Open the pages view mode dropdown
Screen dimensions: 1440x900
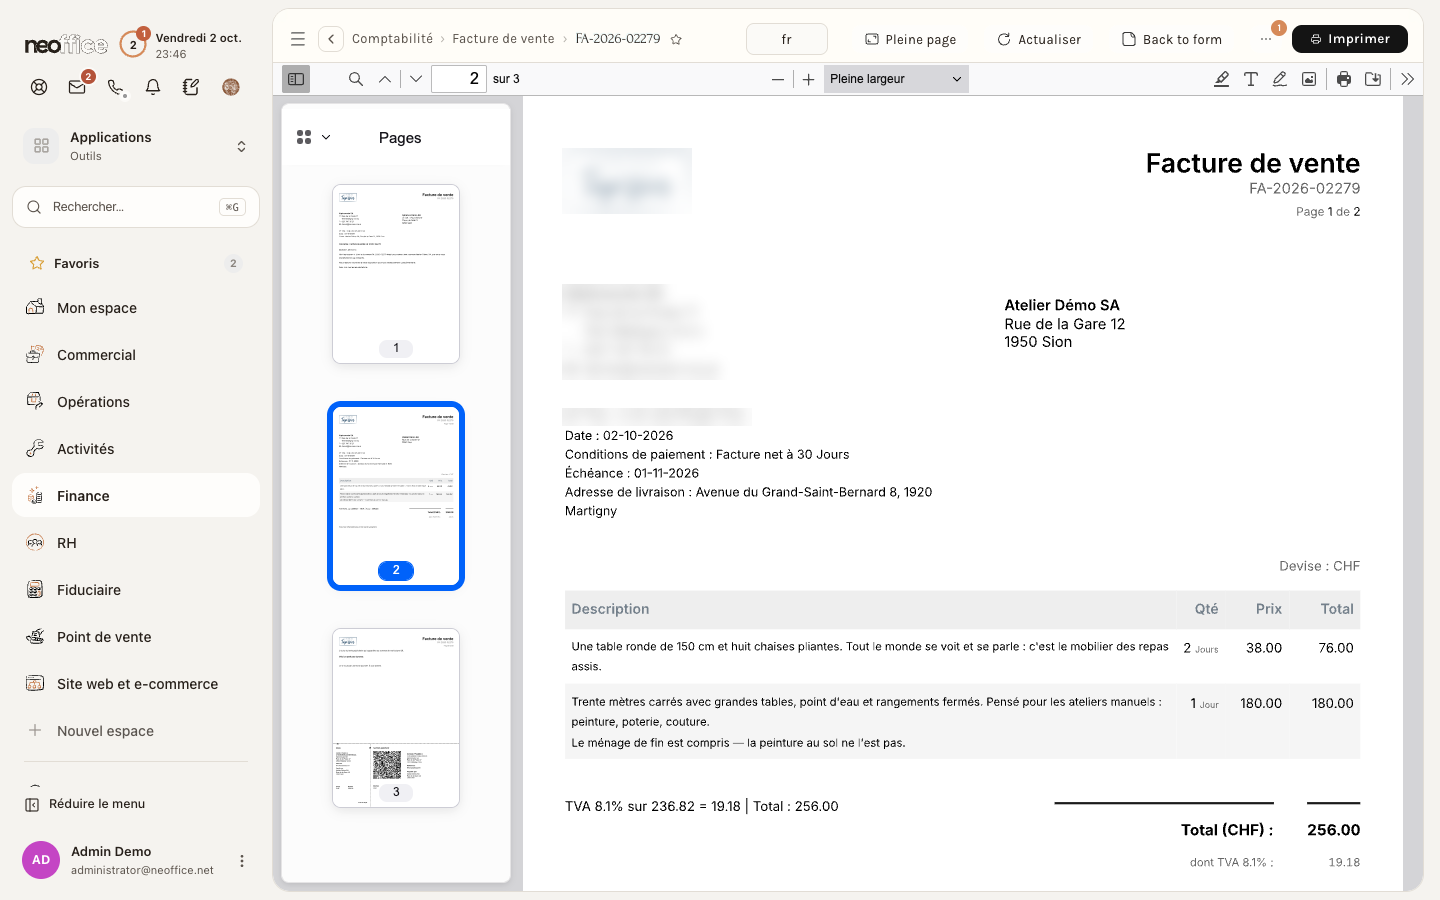click(x=313, y=137)
